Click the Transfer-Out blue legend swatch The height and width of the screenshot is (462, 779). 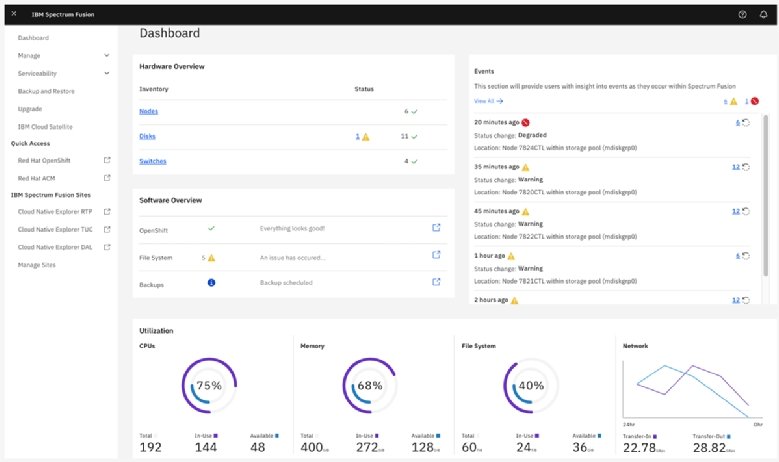coord(728,436)
